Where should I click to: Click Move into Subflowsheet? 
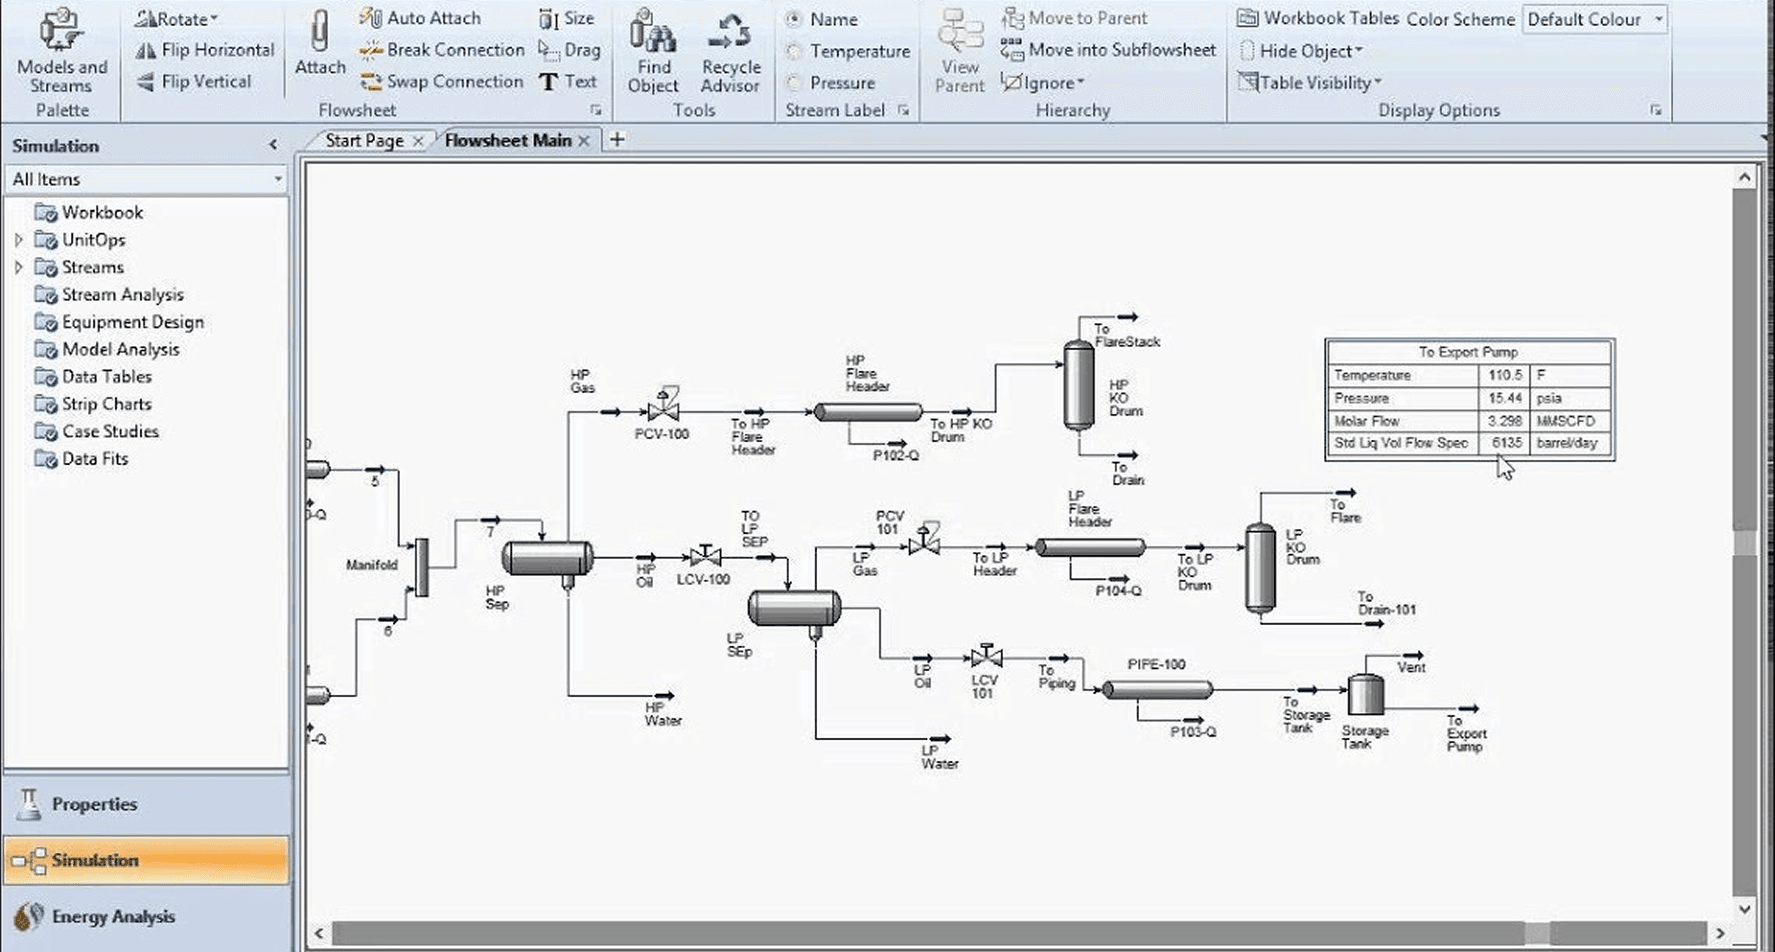point(1109,50)
